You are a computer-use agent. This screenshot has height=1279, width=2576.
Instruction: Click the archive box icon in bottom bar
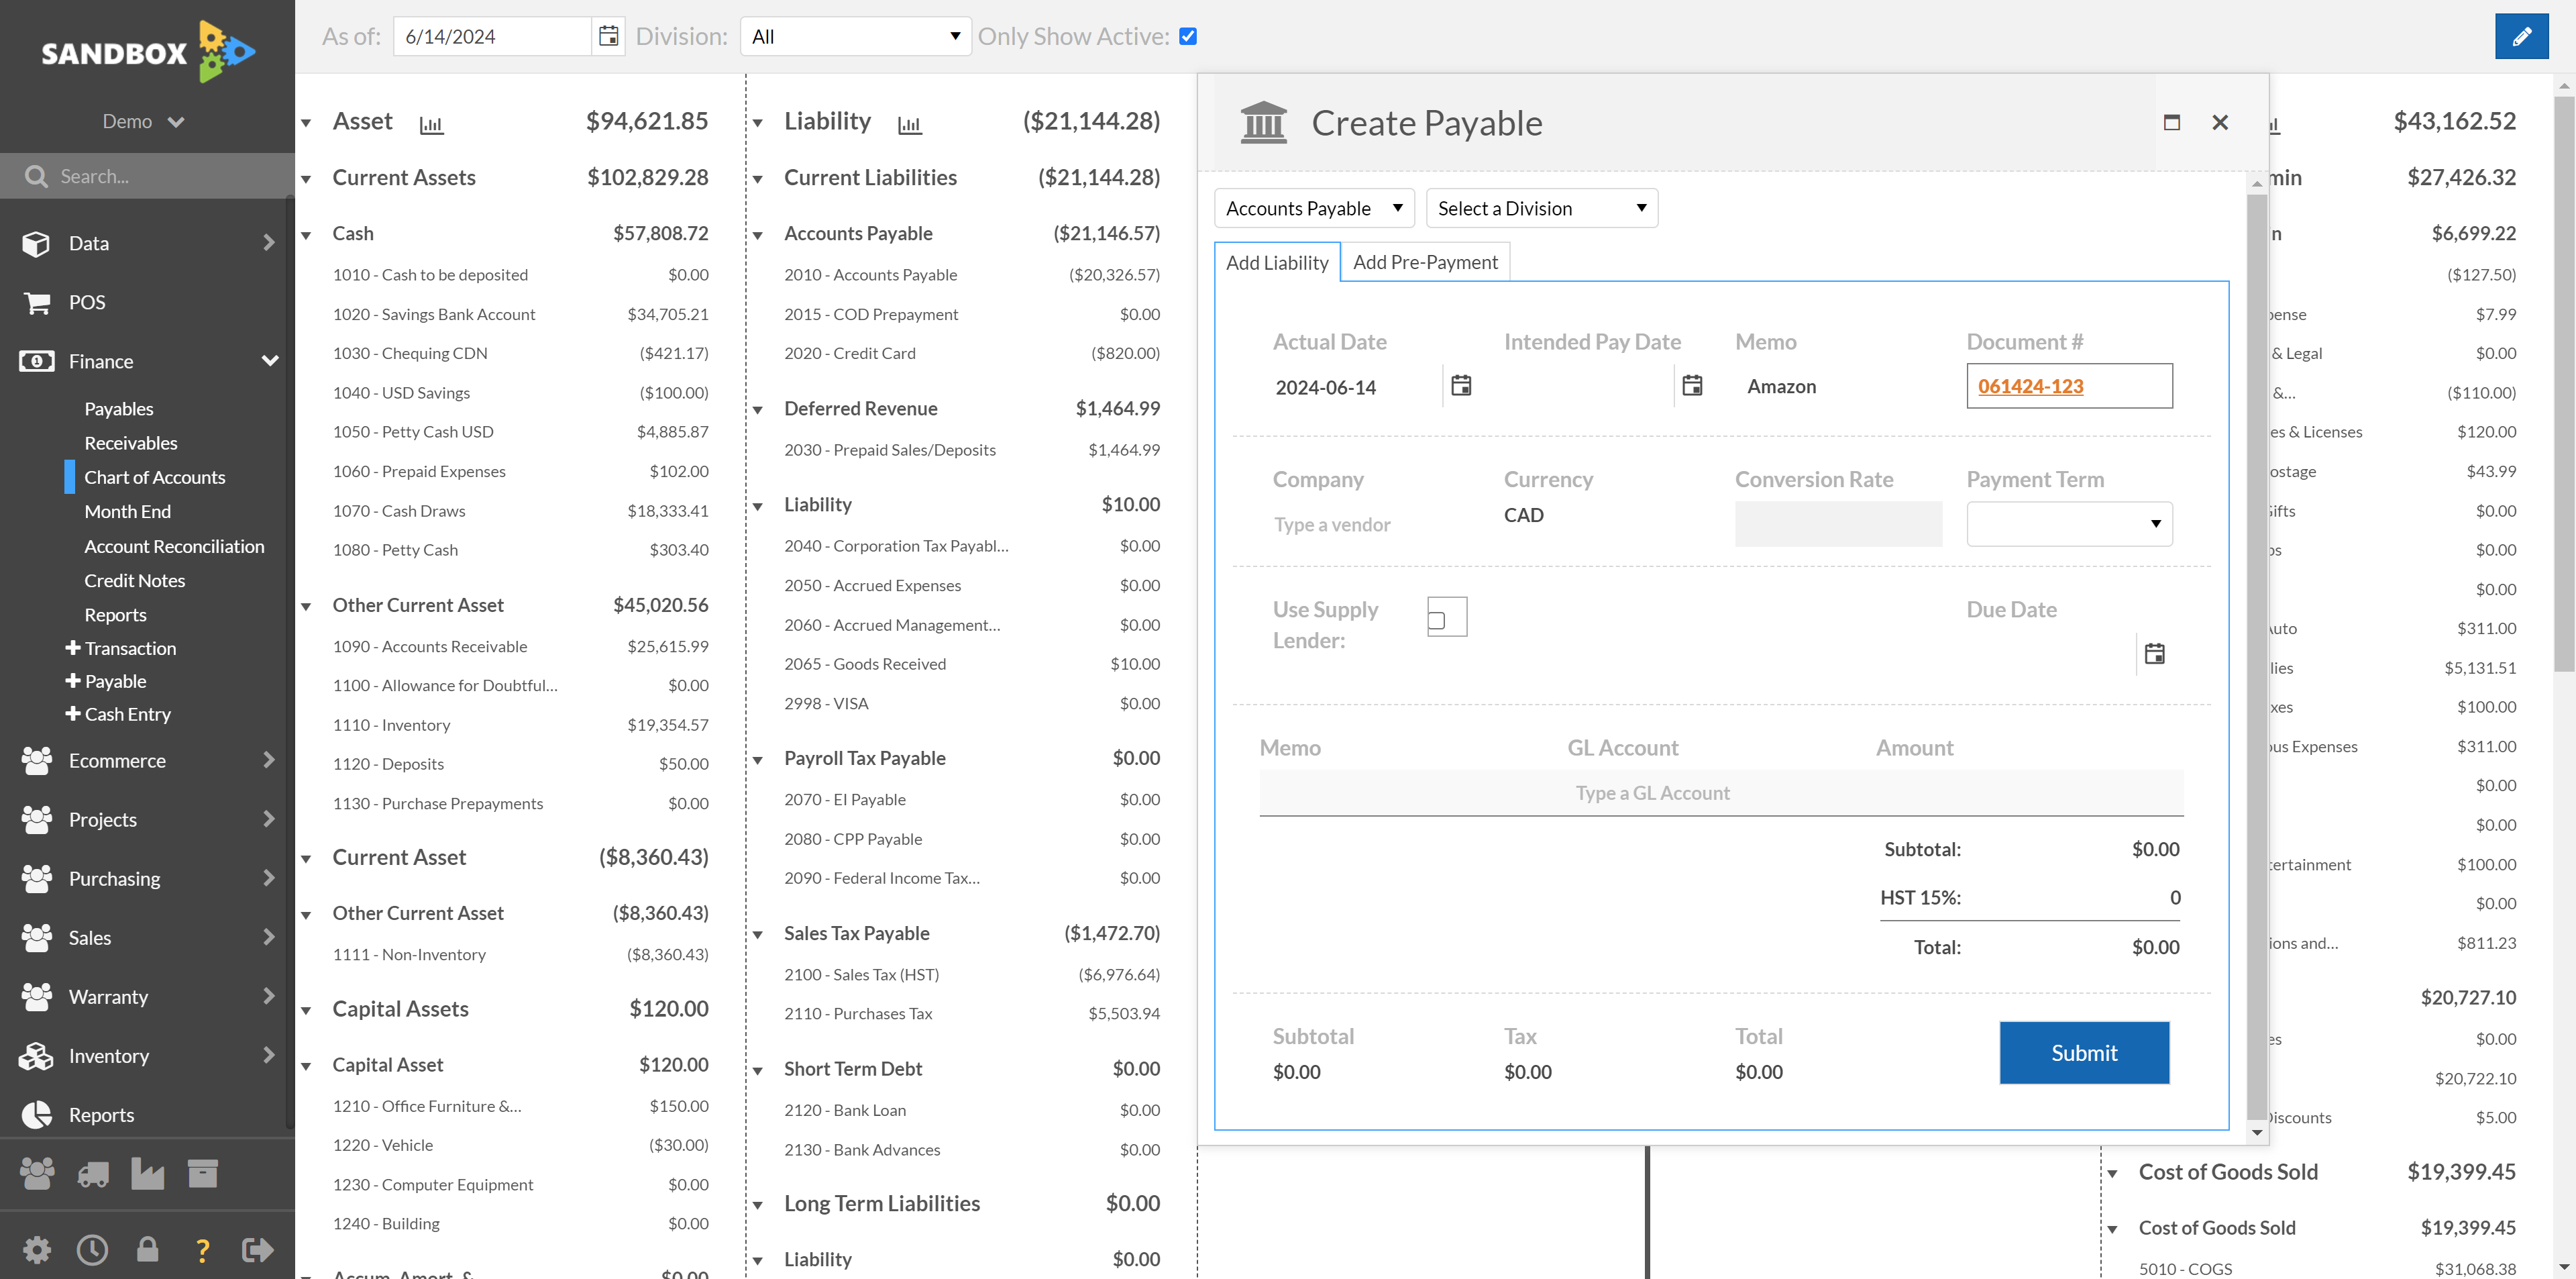pos(203,1174)
